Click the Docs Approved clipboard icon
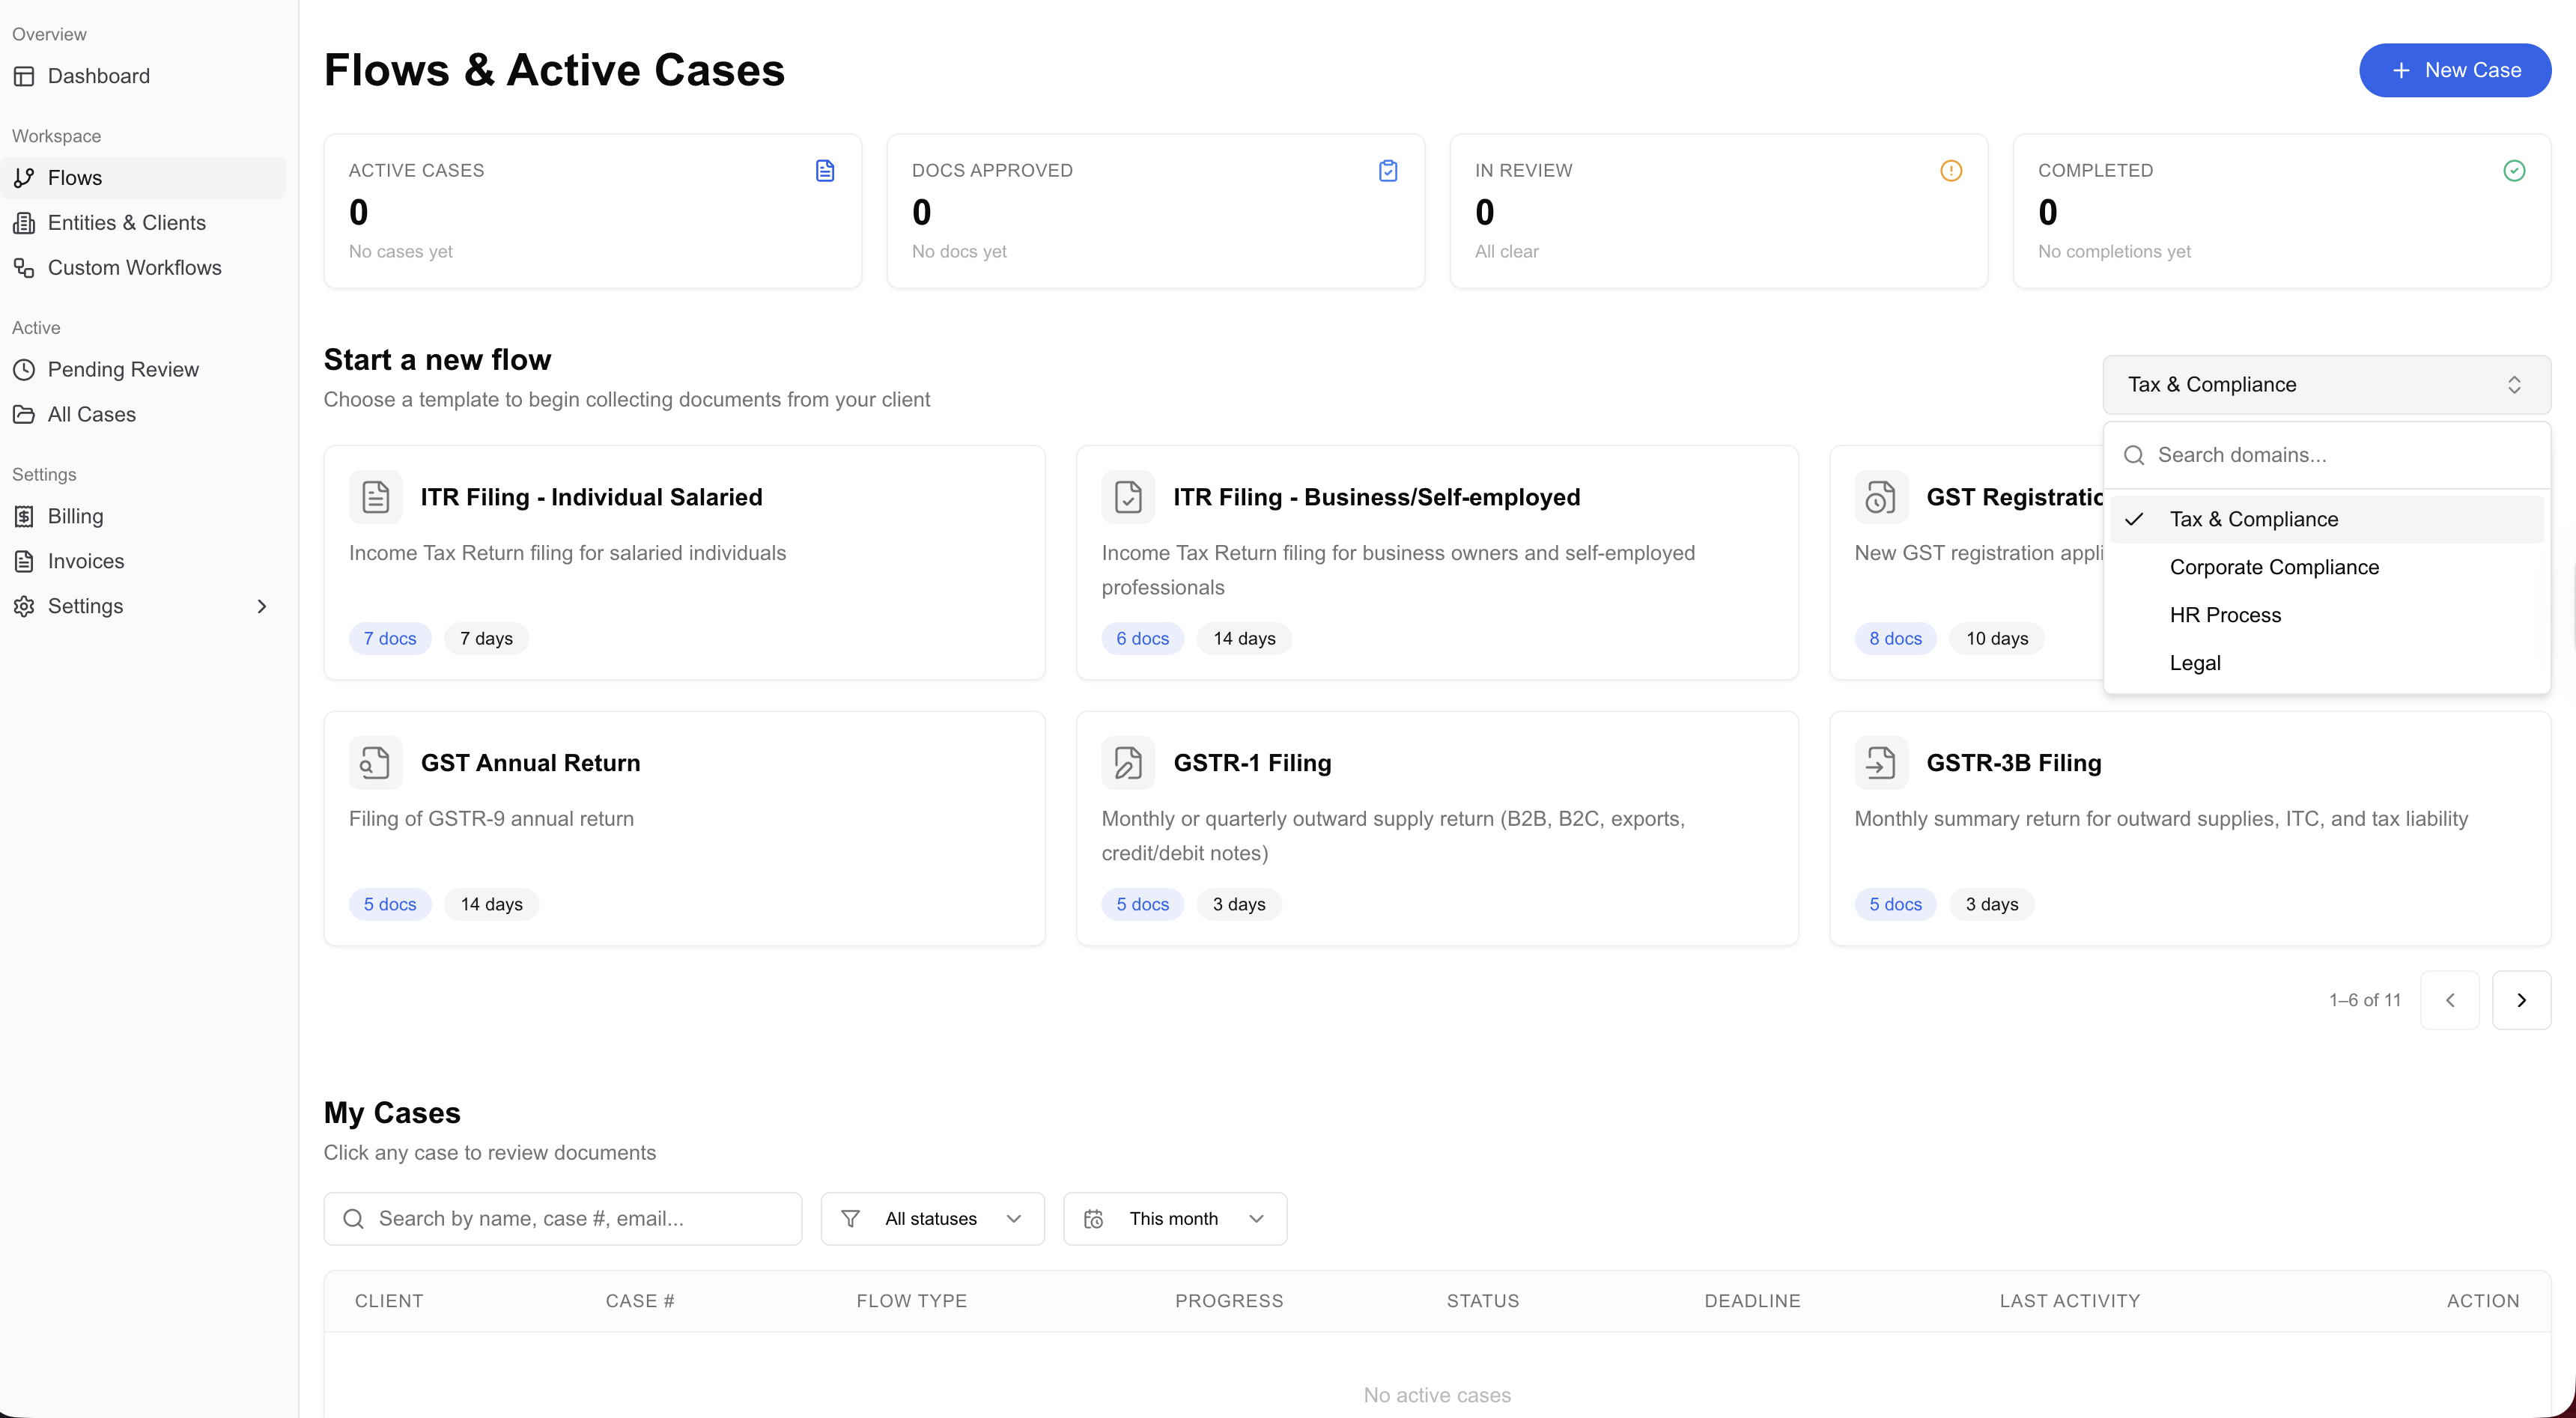 click(x=1388, y=171)
